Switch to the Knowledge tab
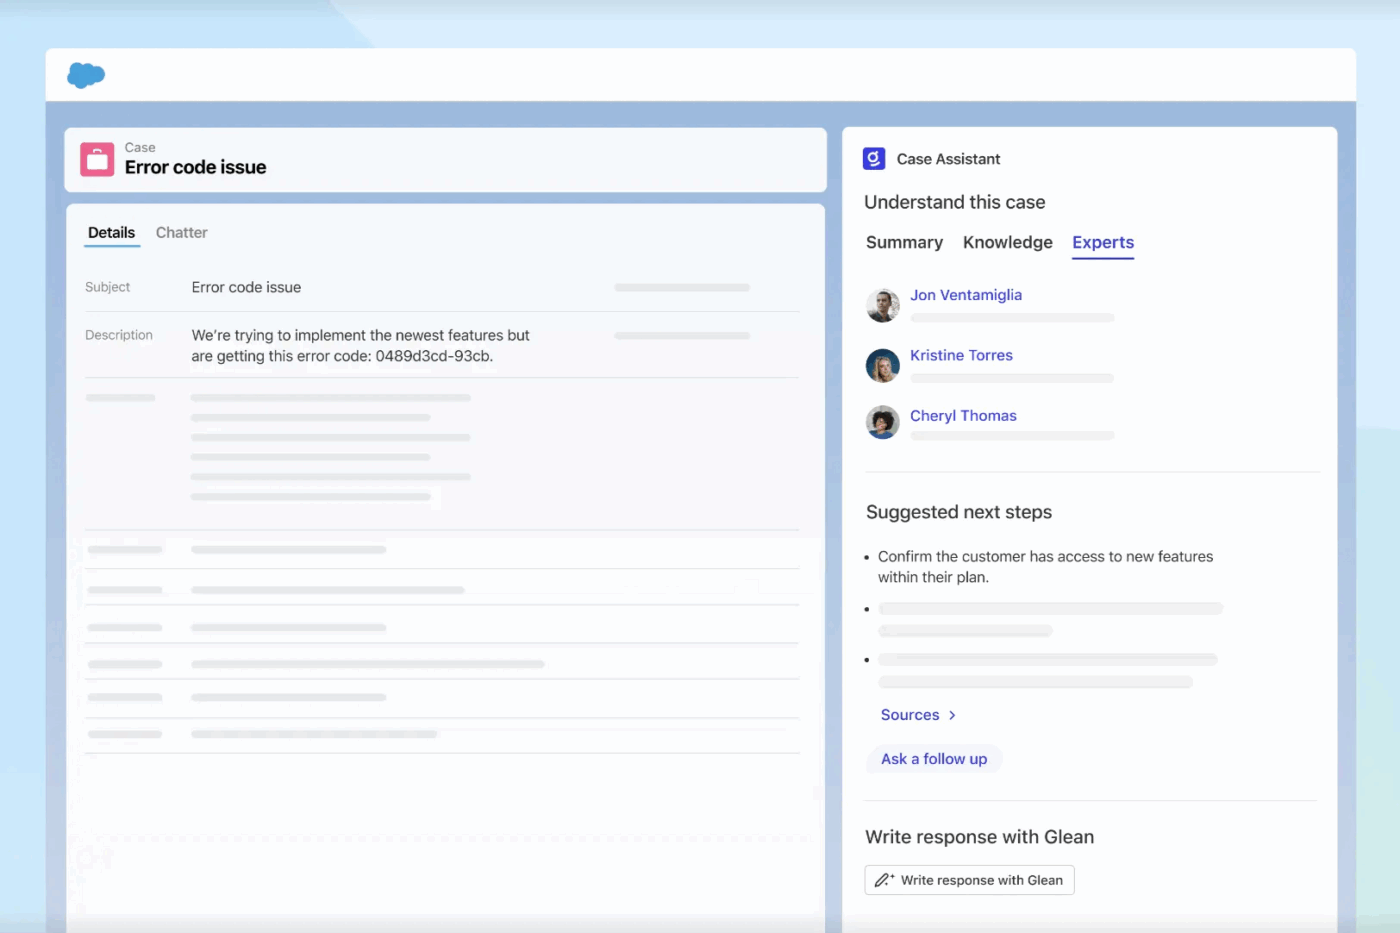1400x933 pixels. (x=1007, y=242)
